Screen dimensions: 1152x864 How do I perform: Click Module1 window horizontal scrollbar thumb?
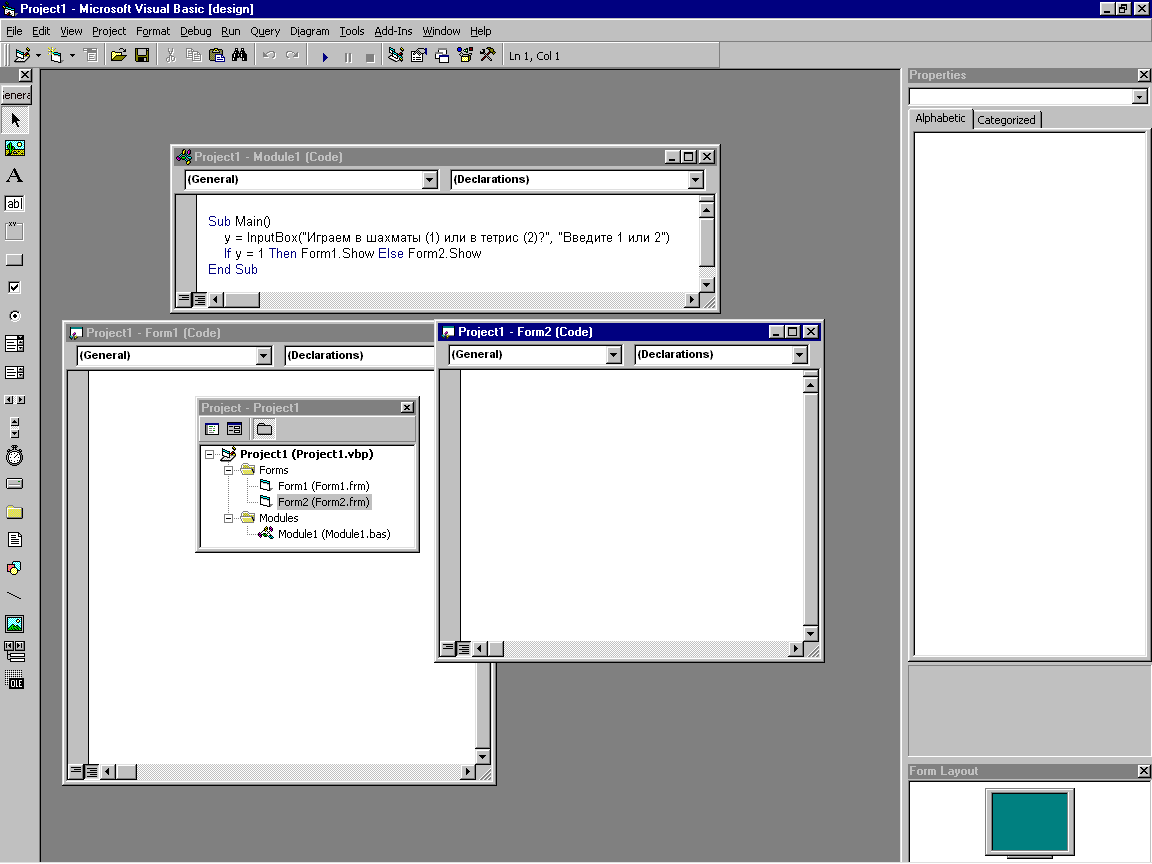coord(242,300)
